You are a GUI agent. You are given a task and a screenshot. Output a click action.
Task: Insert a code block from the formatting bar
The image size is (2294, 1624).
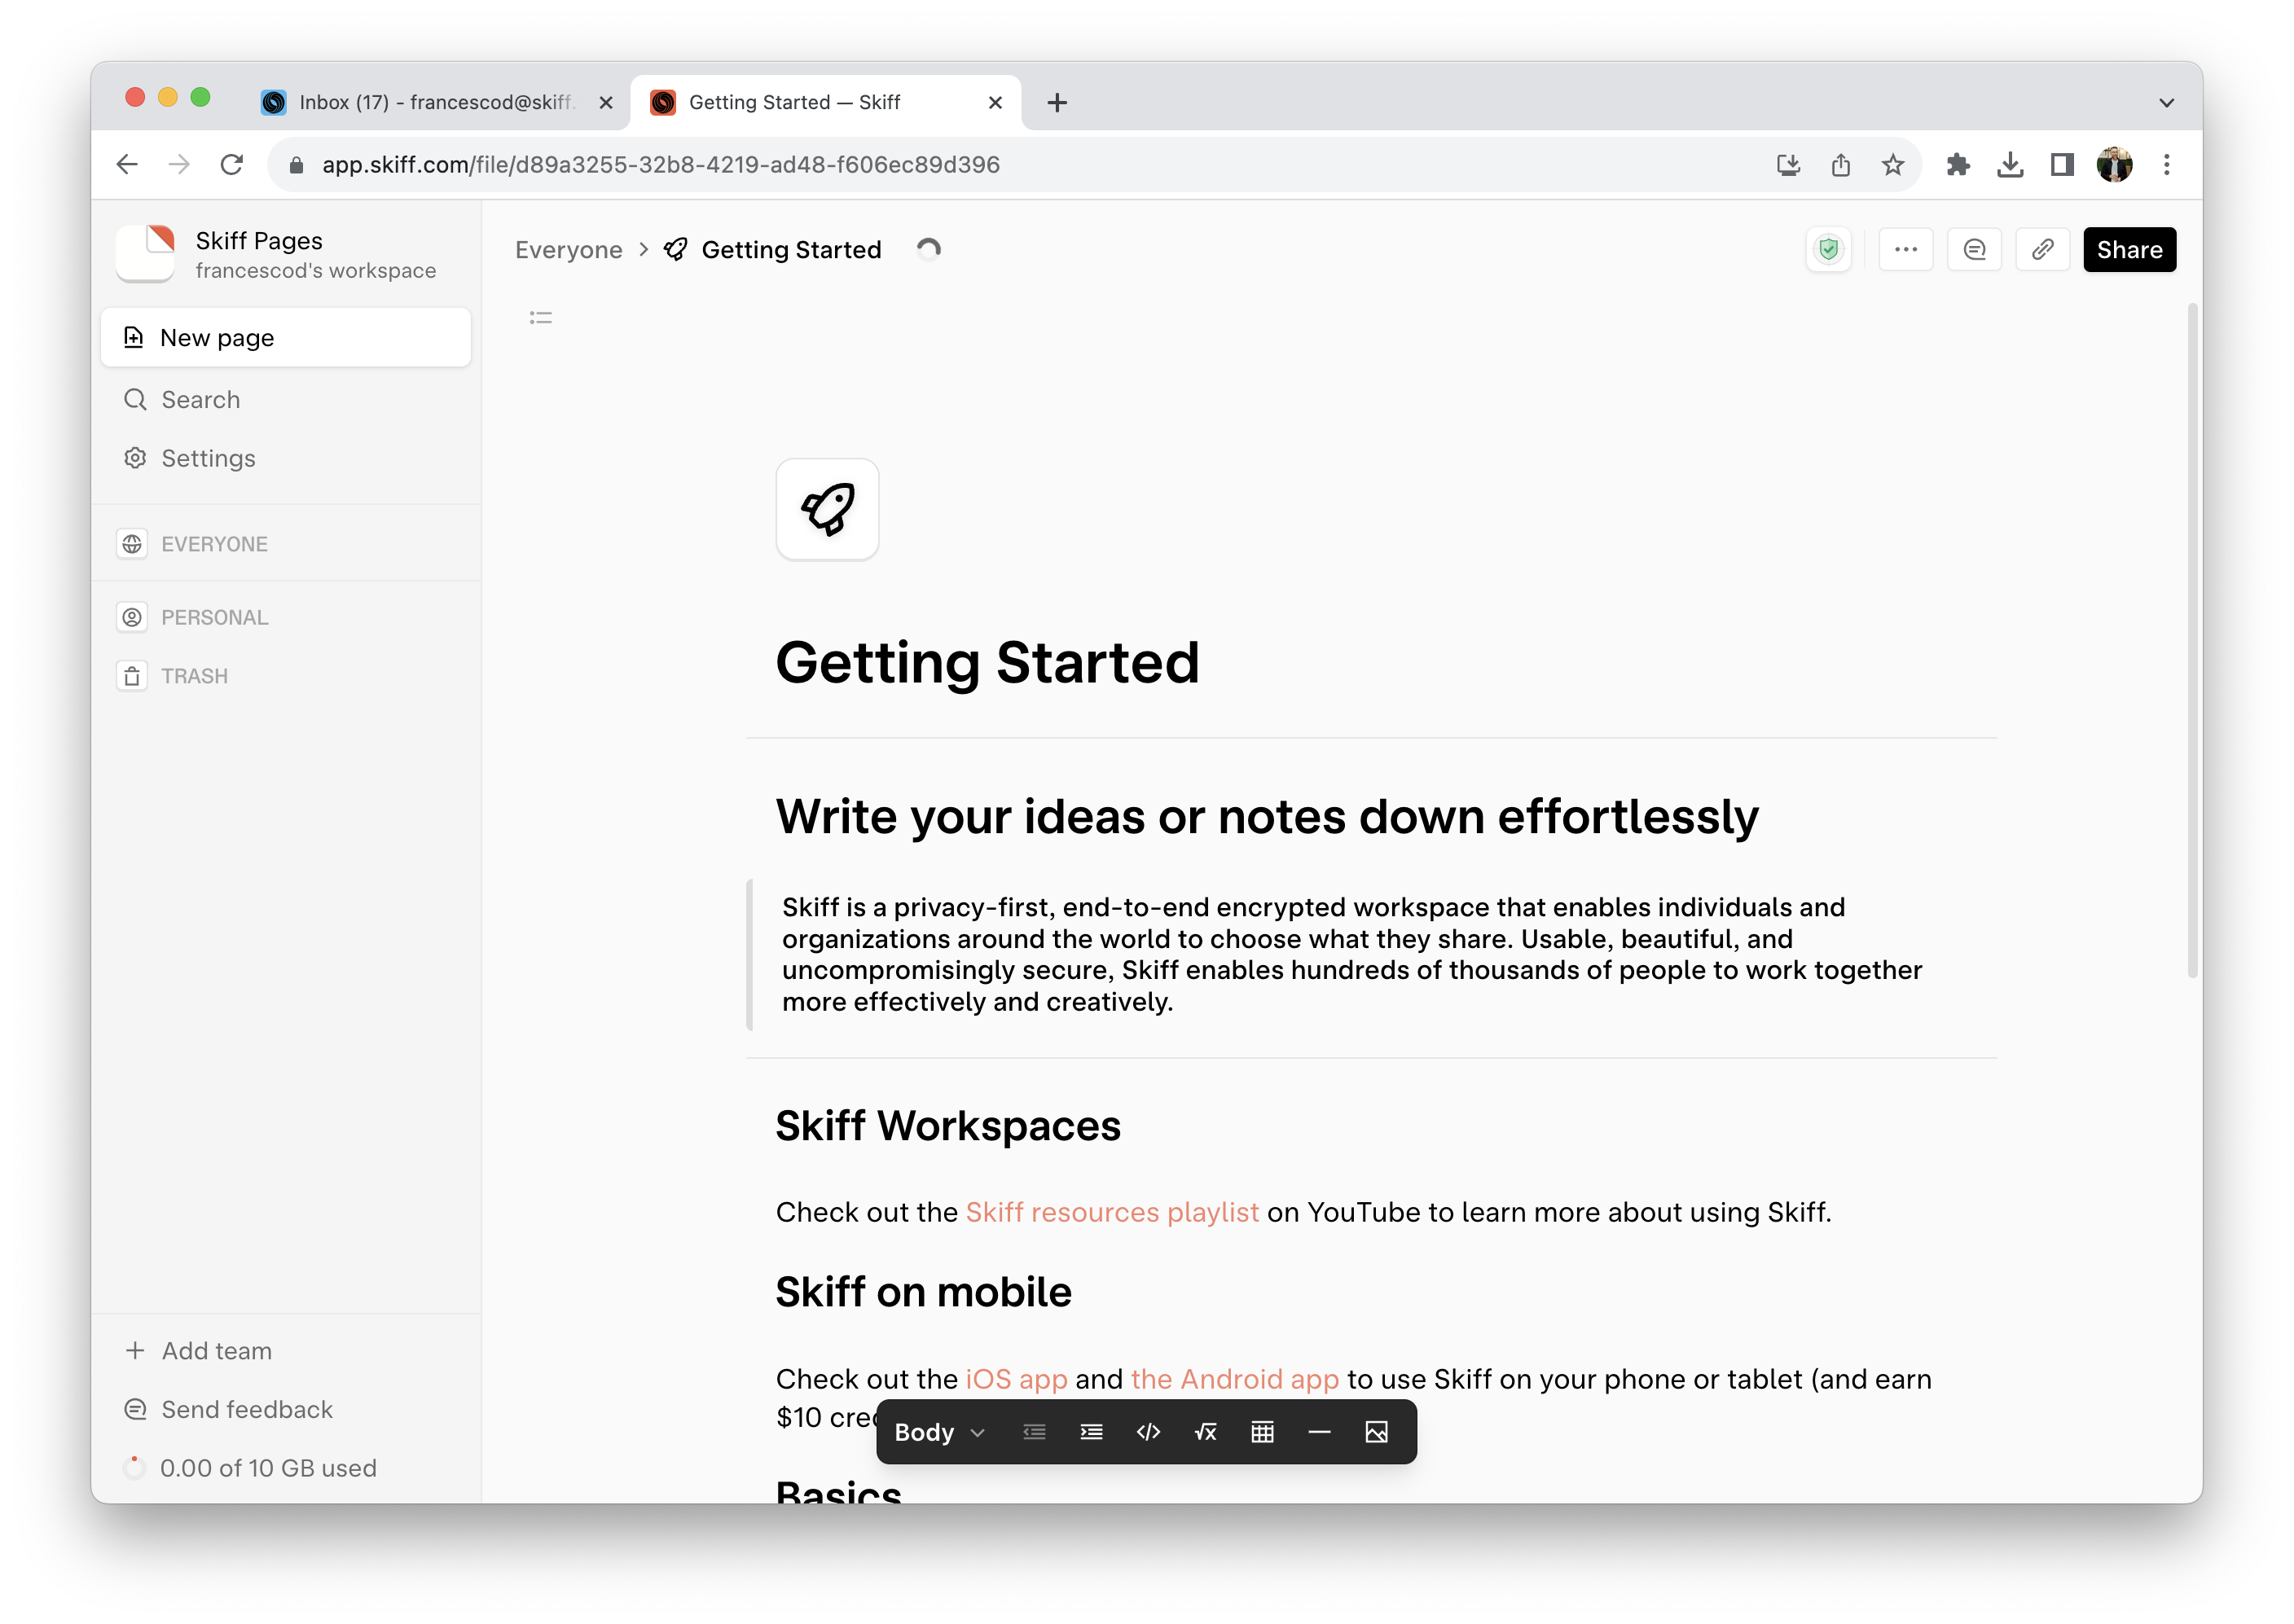(1148, 1432)
